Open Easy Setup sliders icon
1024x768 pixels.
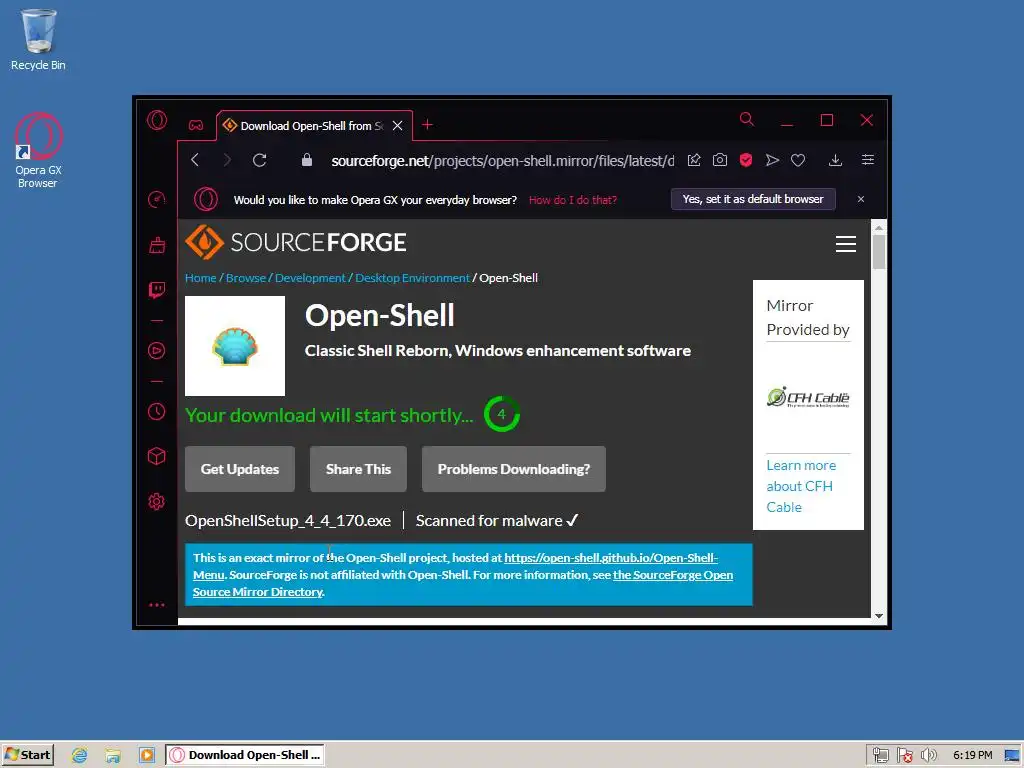[867, 160]
